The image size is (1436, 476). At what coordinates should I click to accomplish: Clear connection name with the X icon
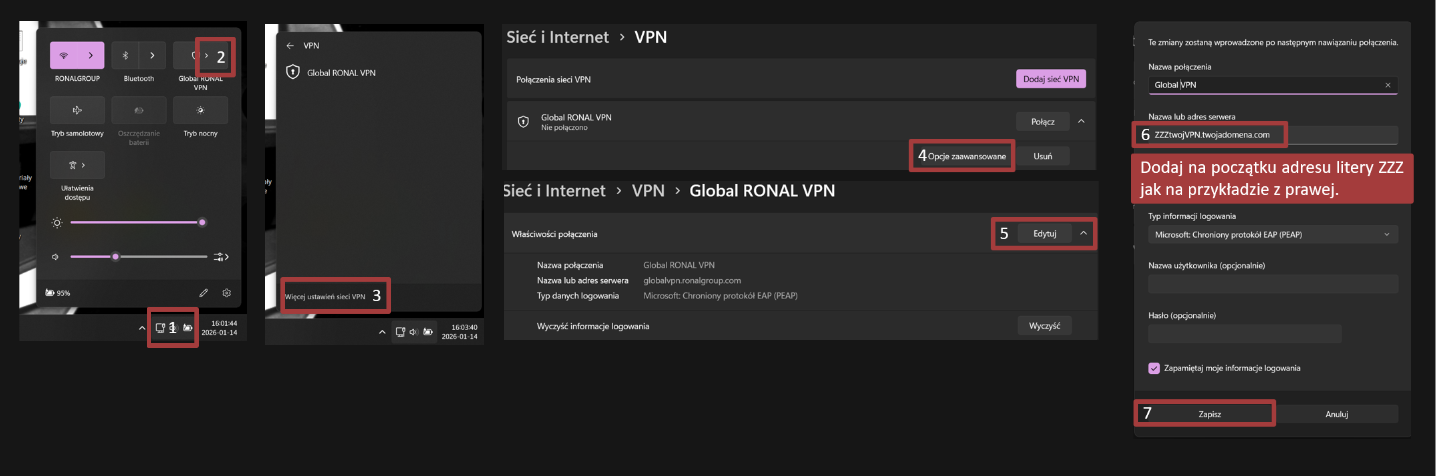(1387, 85)
